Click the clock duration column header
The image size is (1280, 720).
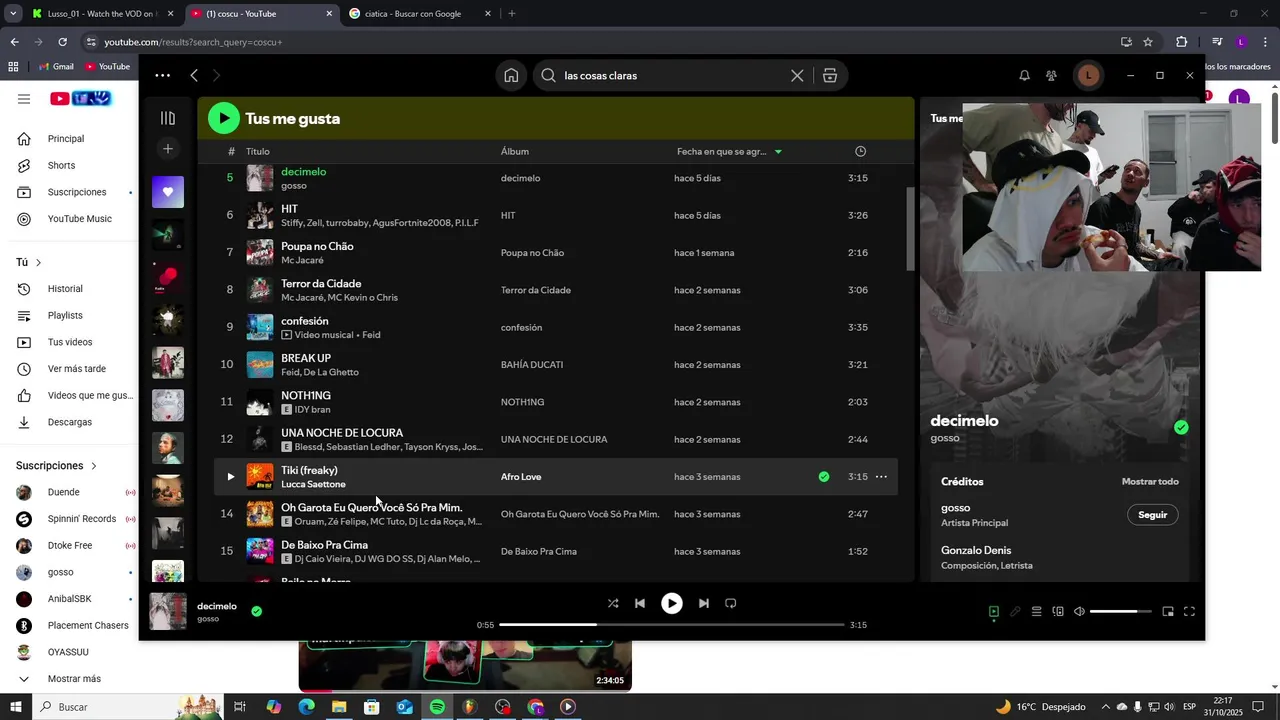[x=861, y=152]
